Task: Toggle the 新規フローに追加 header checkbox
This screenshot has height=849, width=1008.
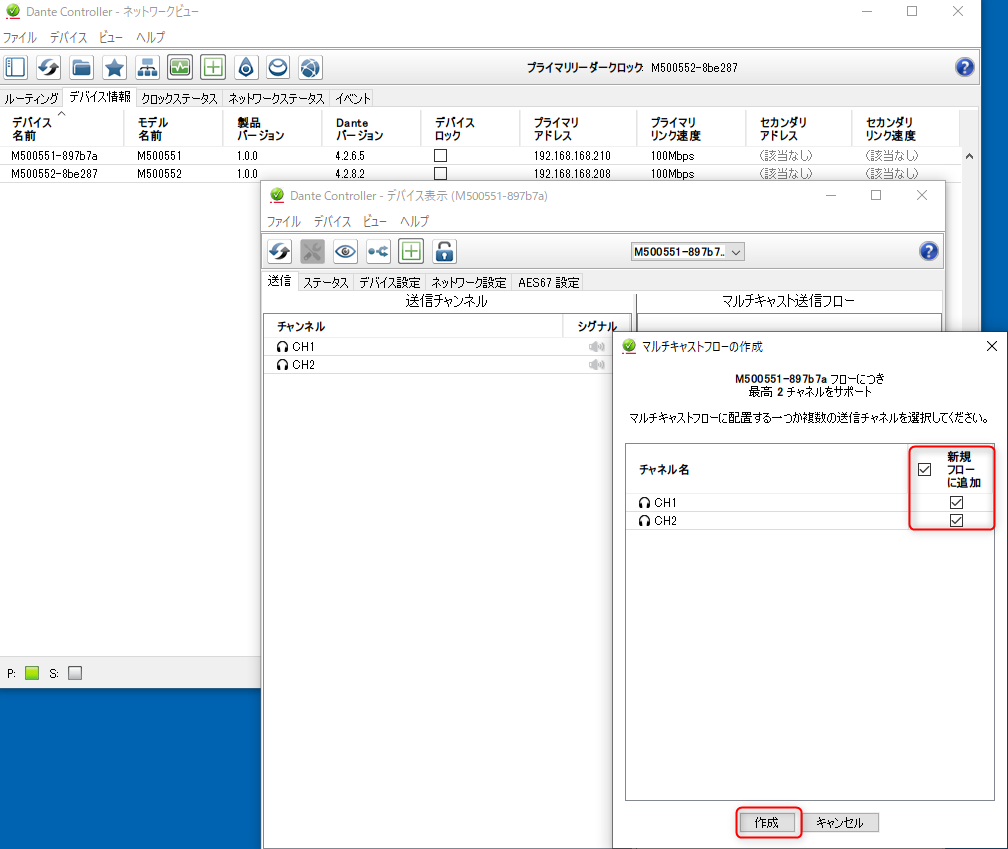Action: [x=924, y=470]
